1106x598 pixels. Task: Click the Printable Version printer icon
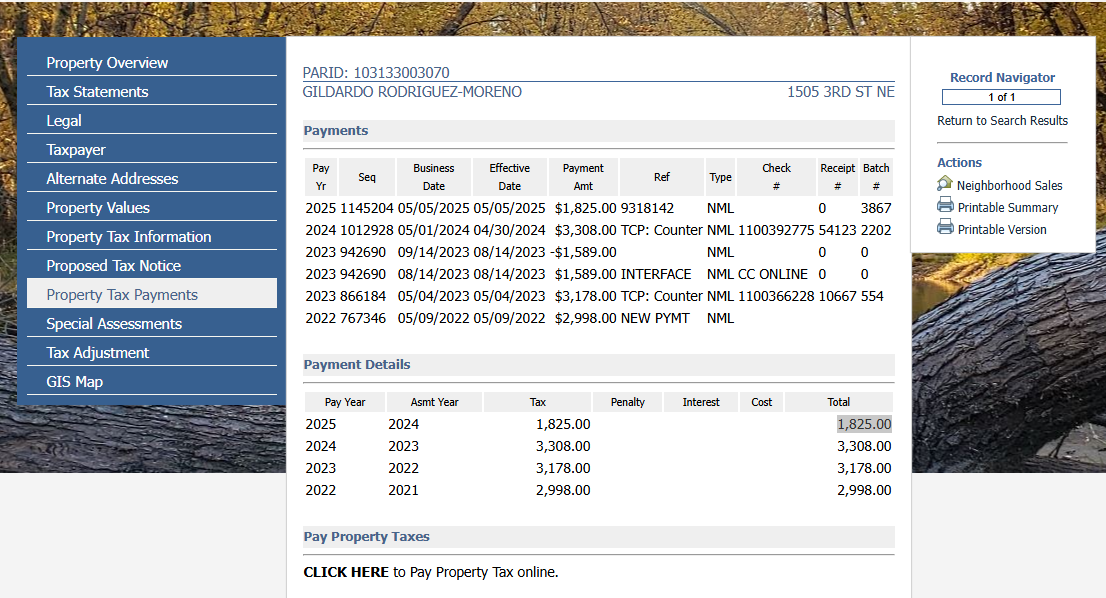point(945,228)
